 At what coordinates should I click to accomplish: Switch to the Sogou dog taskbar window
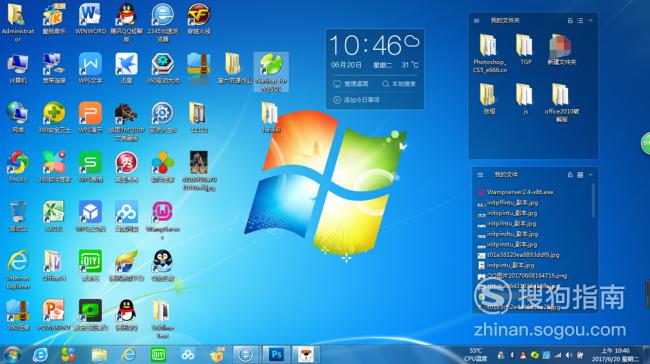[306, 355]
